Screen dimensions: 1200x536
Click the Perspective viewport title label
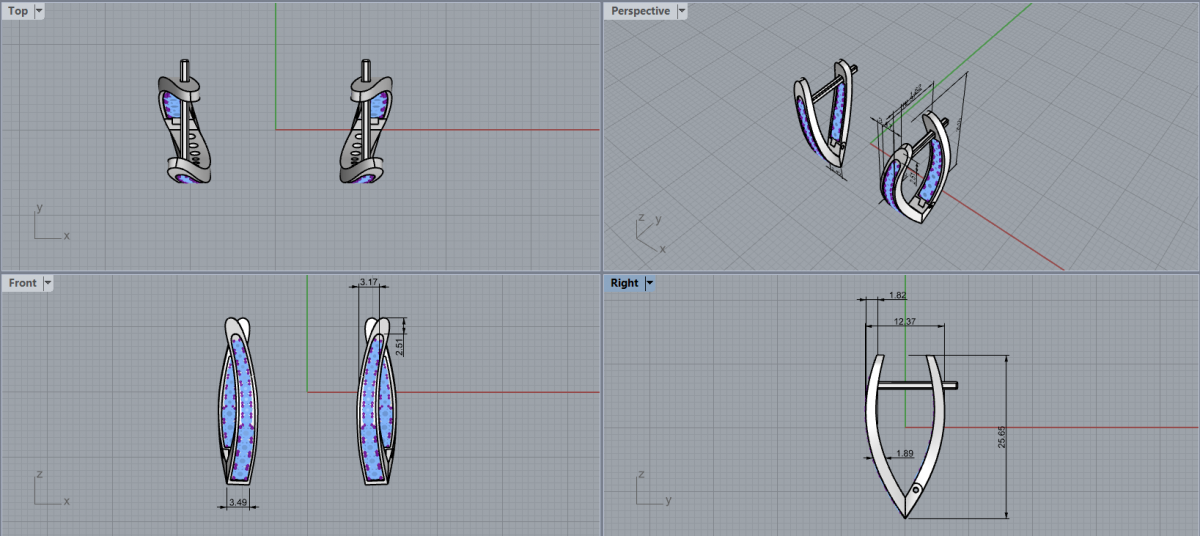[x=640, y=11]
